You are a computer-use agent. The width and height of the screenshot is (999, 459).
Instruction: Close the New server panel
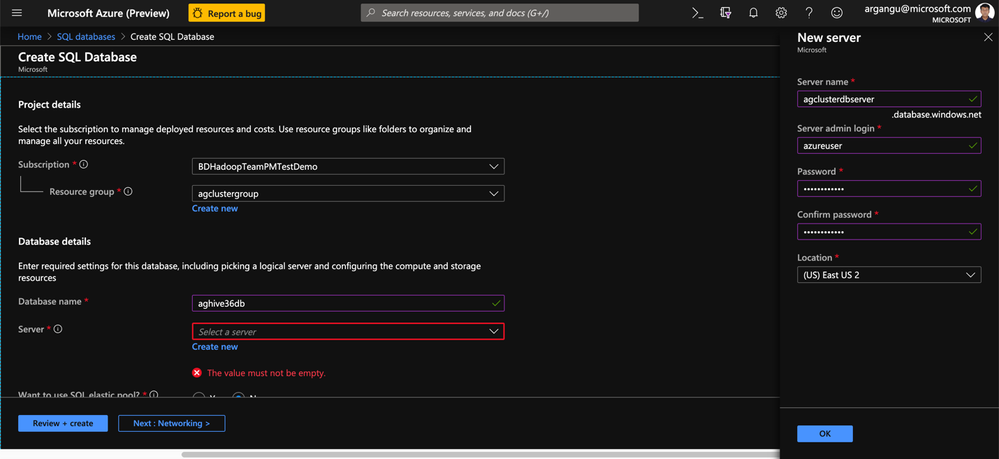(988, 38)
